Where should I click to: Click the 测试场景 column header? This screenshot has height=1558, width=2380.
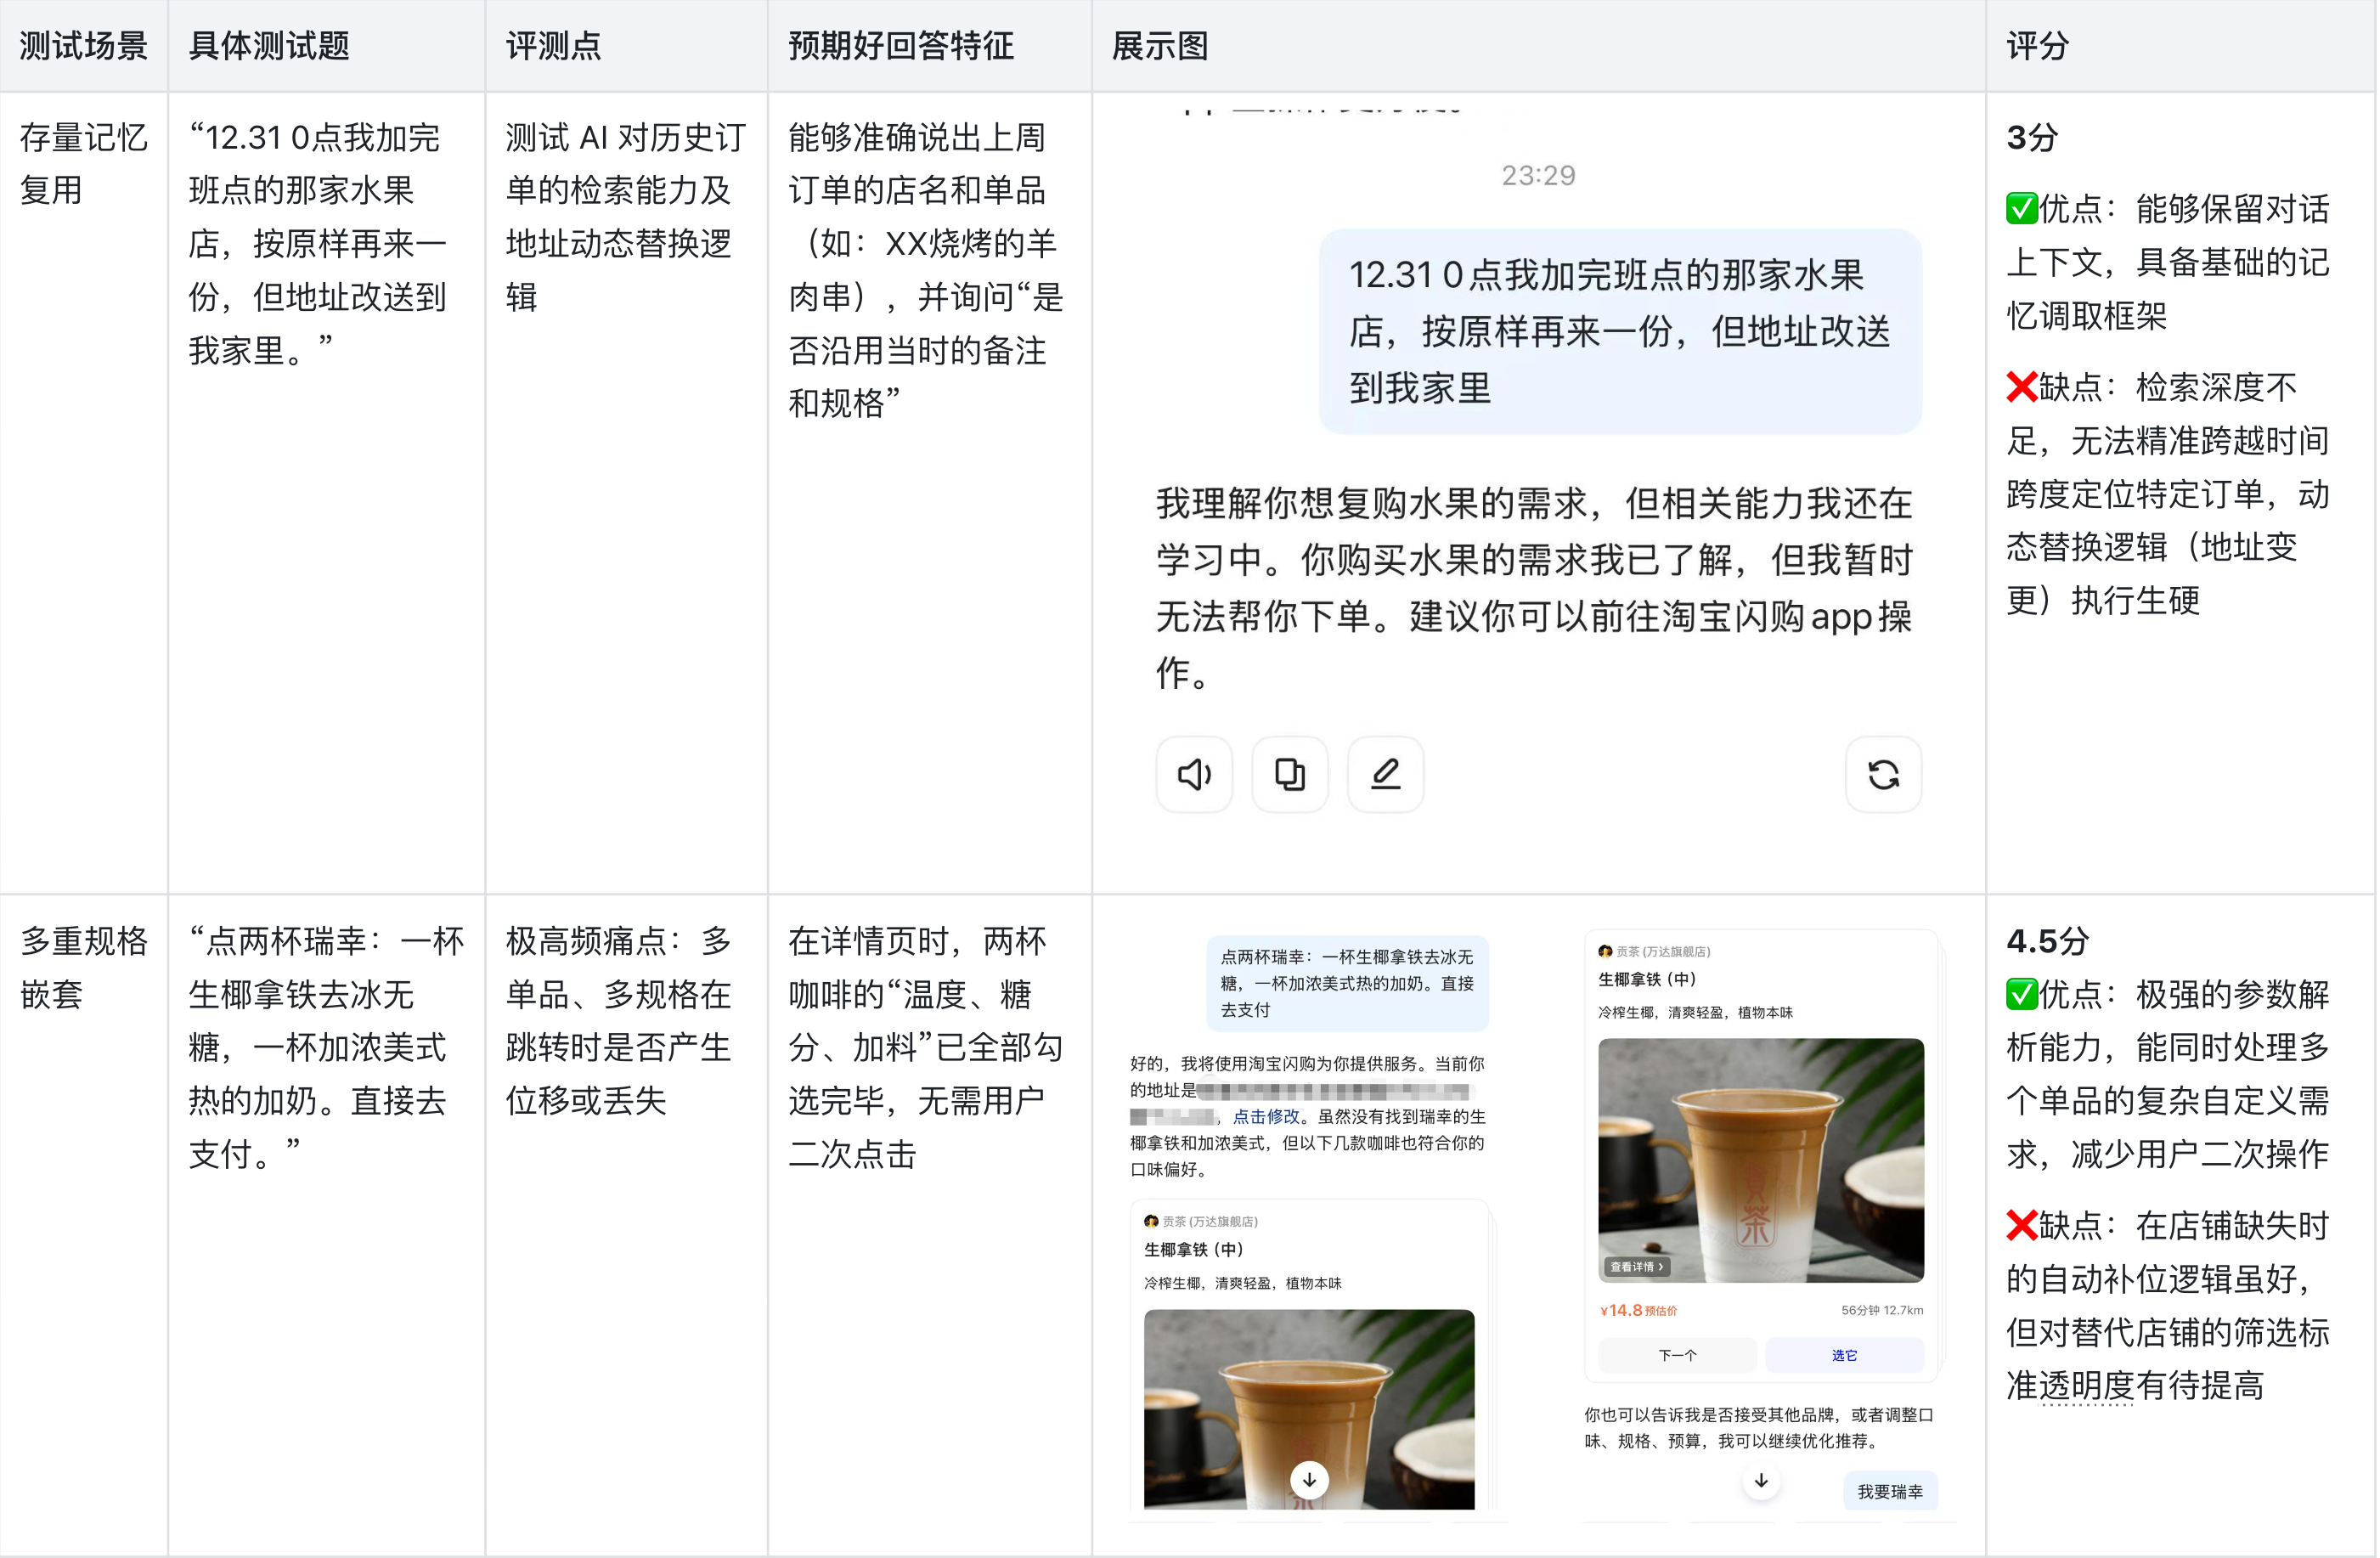pos(83,46)
